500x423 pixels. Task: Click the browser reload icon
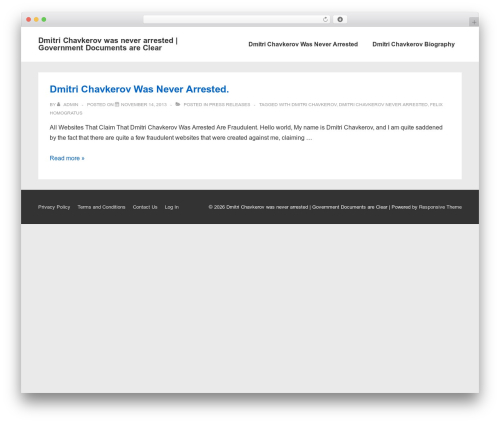[x=325, y=20]
